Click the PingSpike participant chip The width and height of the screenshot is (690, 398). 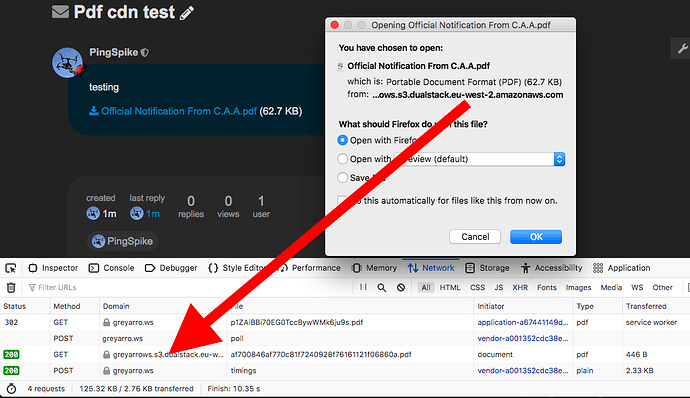pos(122,241)
